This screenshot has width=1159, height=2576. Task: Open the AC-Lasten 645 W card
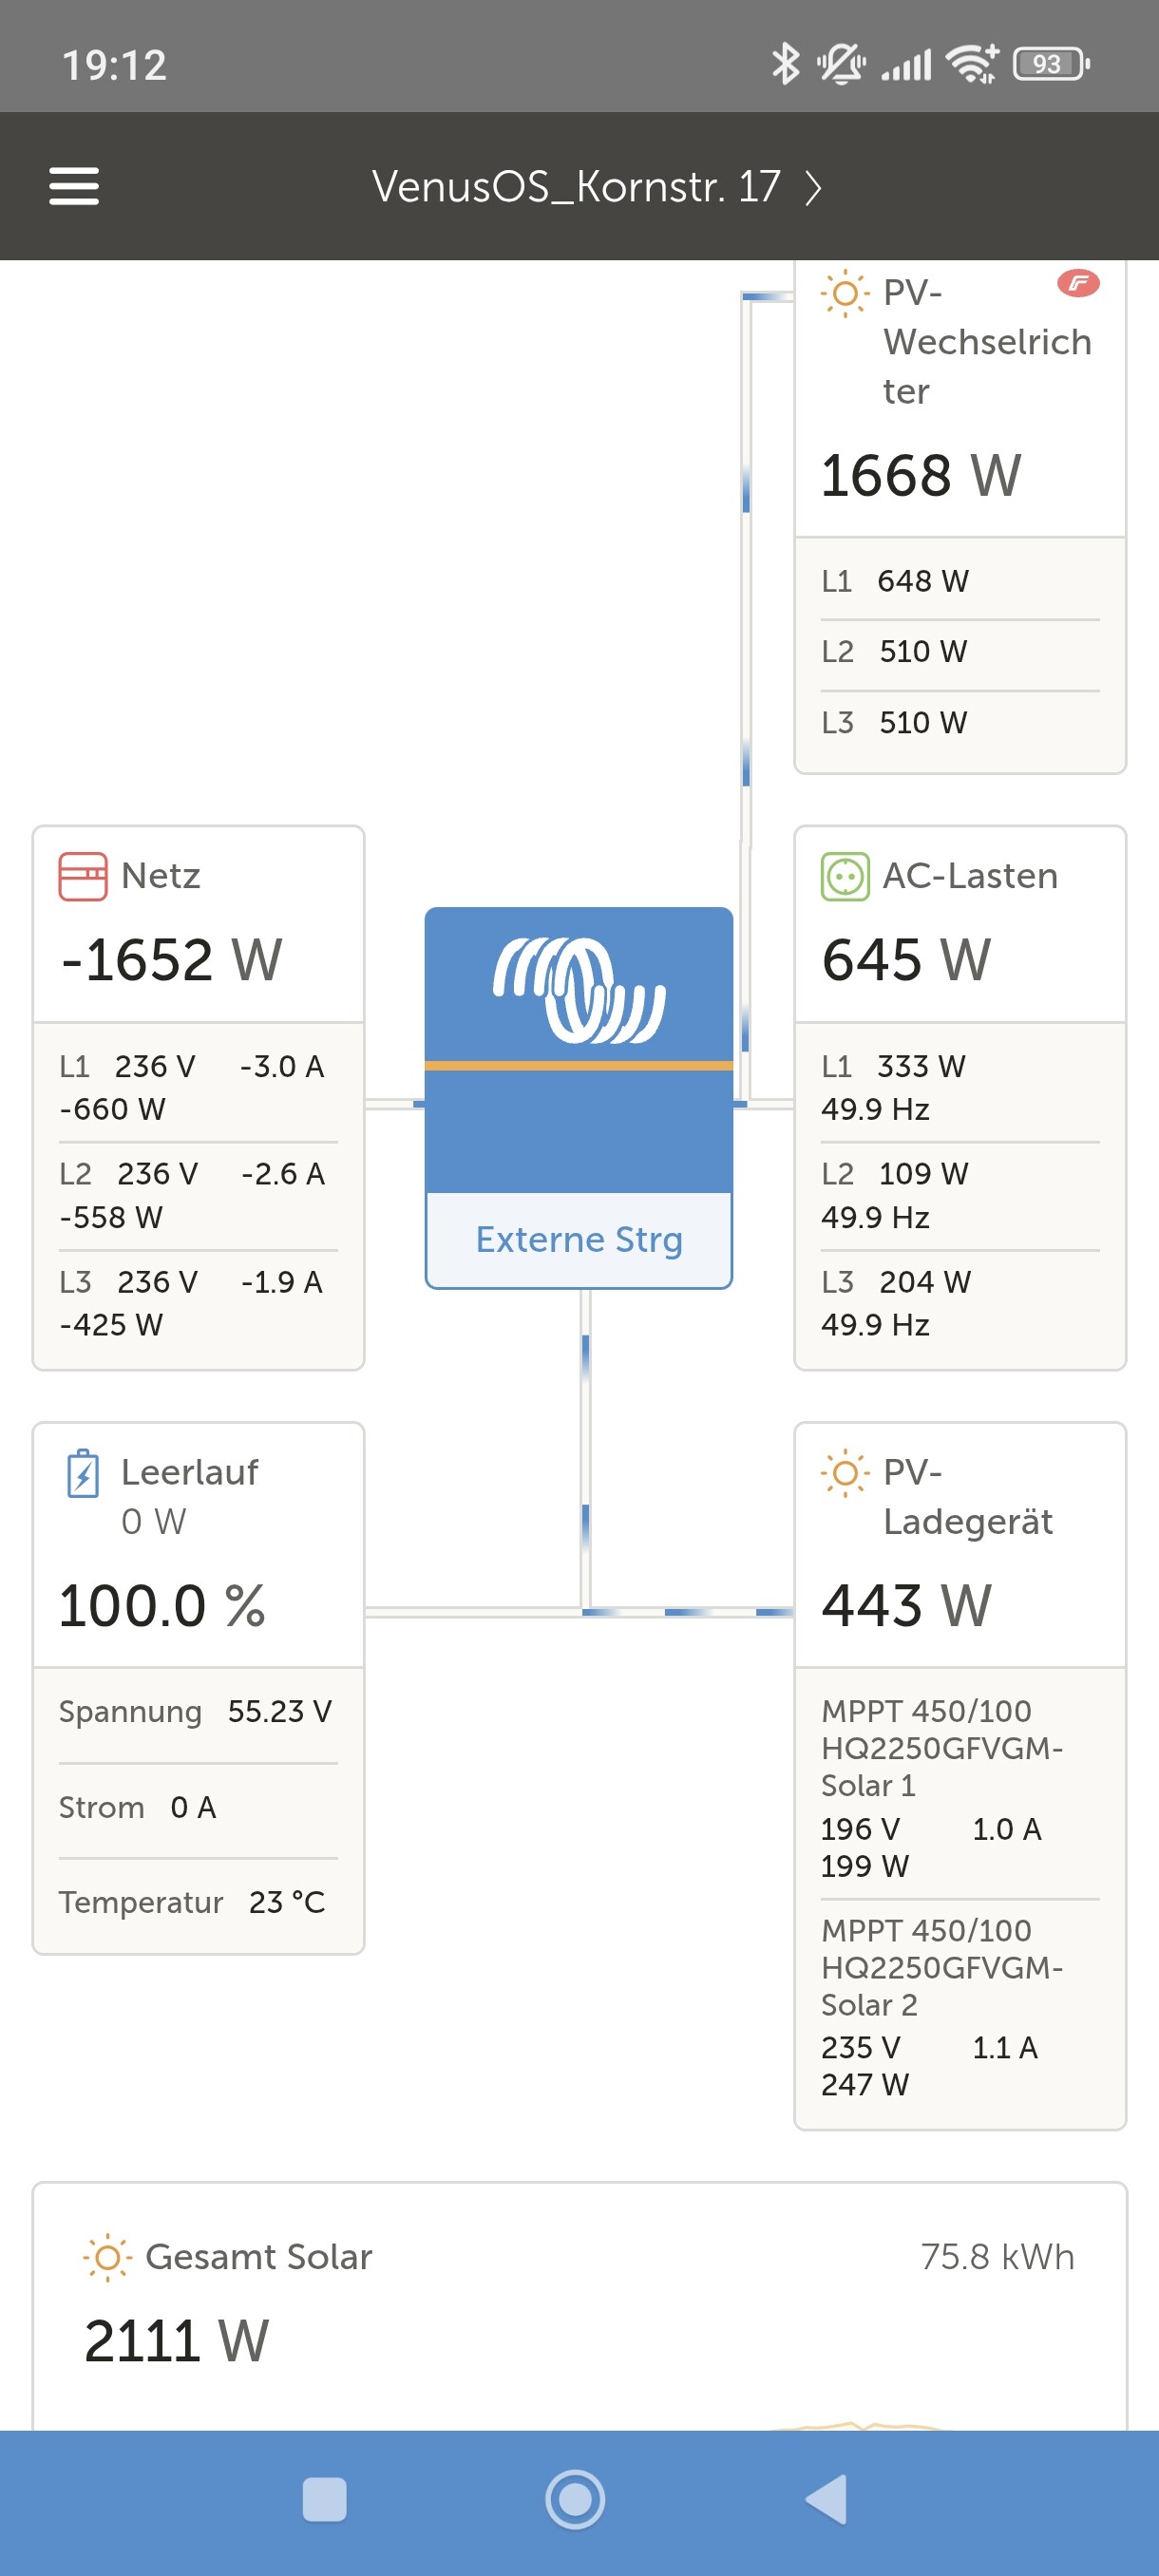pos(960,1098)
